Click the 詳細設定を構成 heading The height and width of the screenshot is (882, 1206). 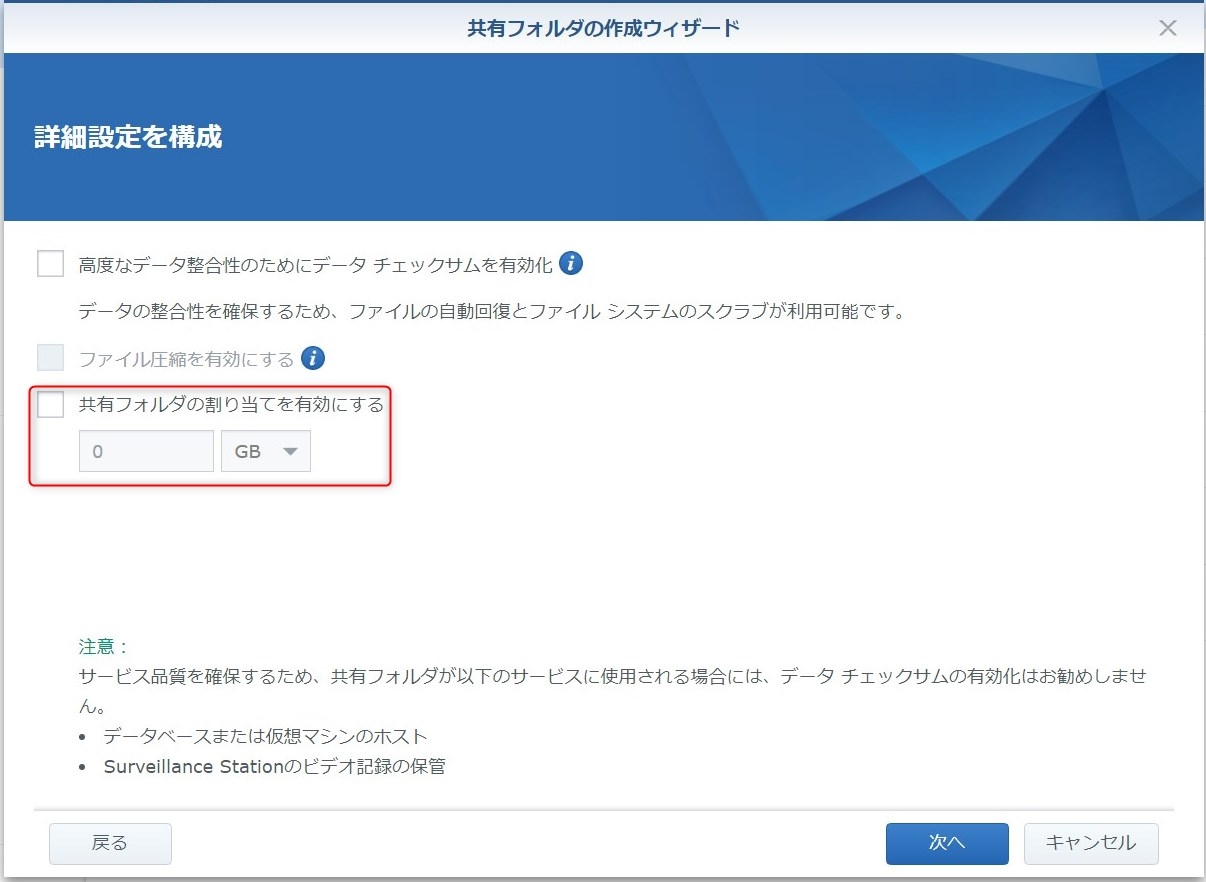(128, 137)
